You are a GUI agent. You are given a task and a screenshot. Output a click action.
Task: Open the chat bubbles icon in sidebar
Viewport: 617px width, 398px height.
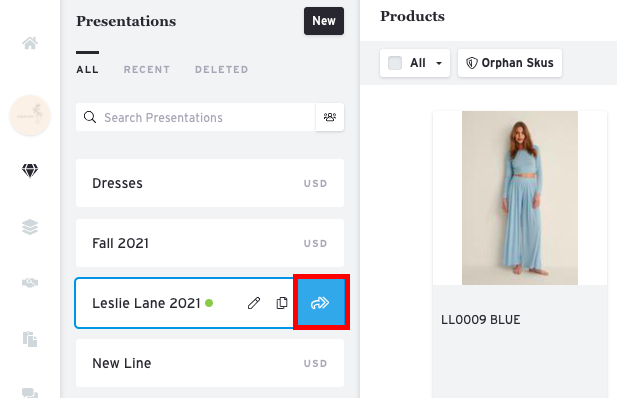[30, 393]
